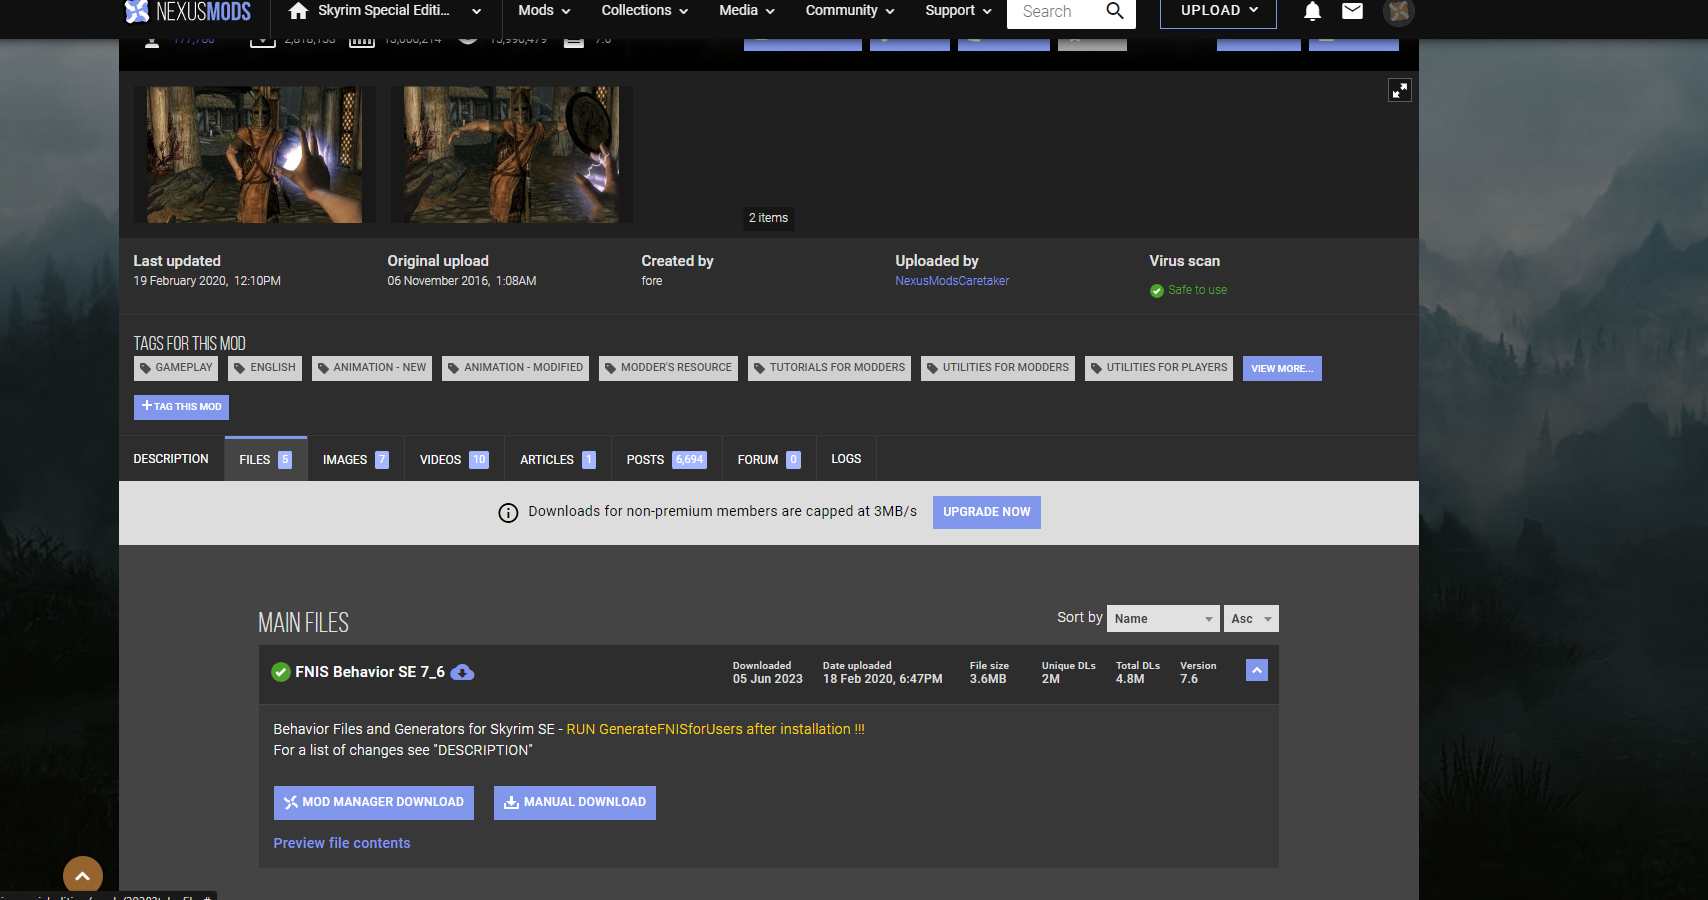
Task: Select the ANIMATION - MODIFIED tag
Action: pyautogui.click(x=515, y=368)
